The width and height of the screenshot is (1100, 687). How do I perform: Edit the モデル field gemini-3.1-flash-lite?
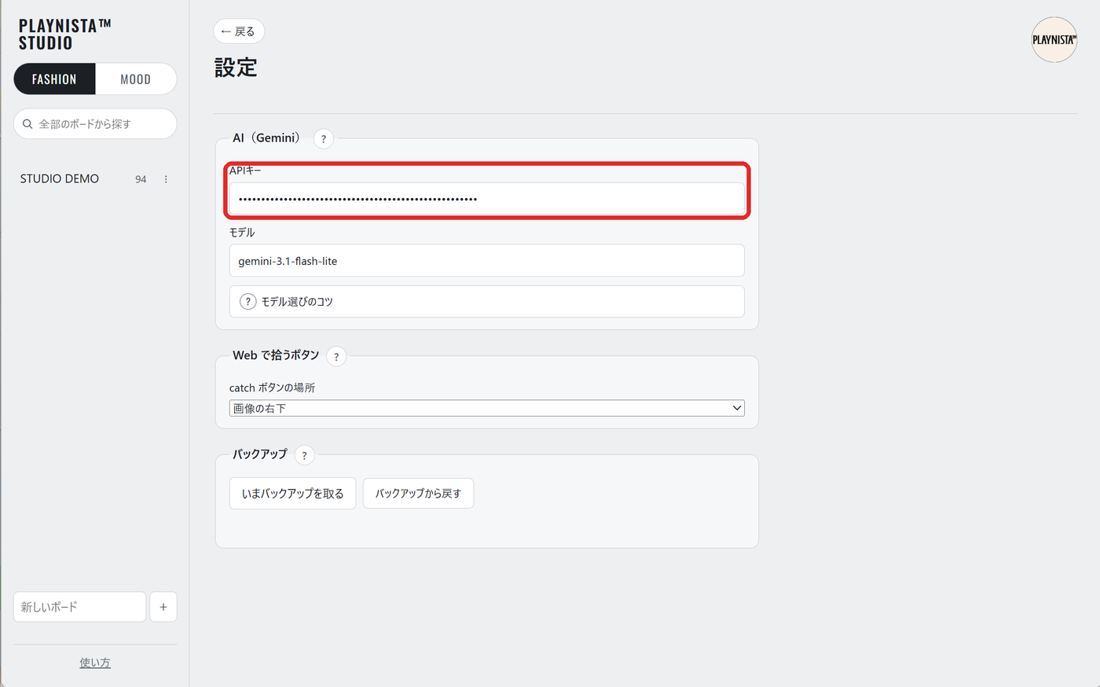[x=486, y=261]
